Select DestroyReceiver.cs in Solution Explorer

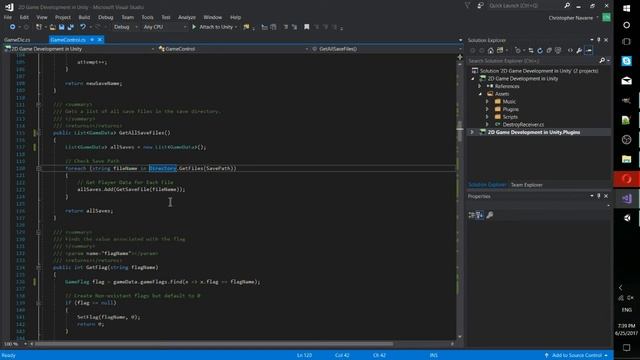coord(523,124)
